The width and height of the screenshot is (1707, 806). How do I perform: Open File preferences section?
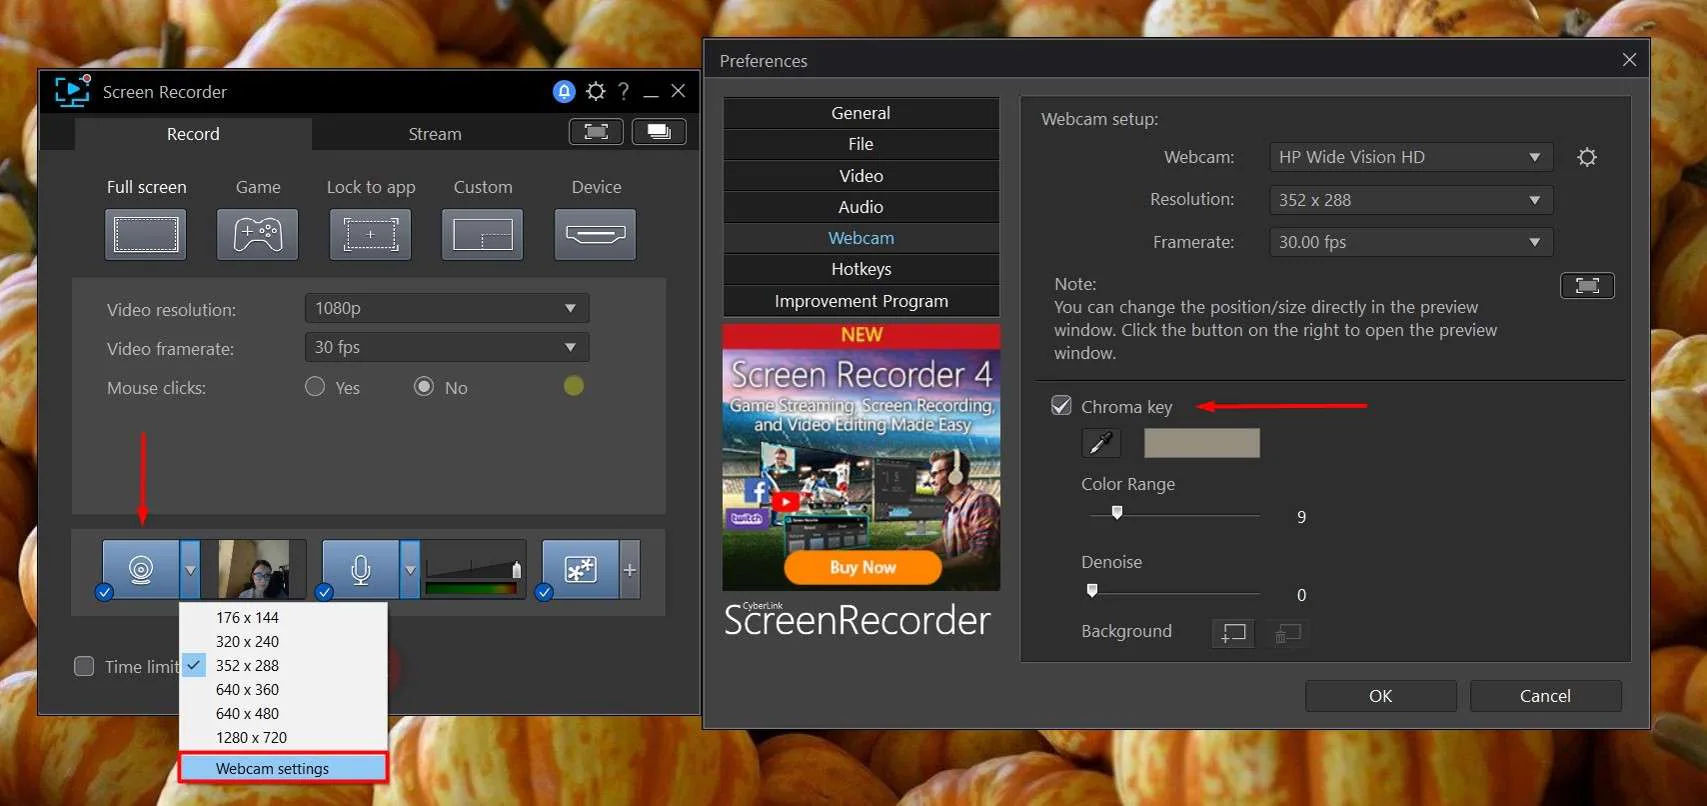861,144
